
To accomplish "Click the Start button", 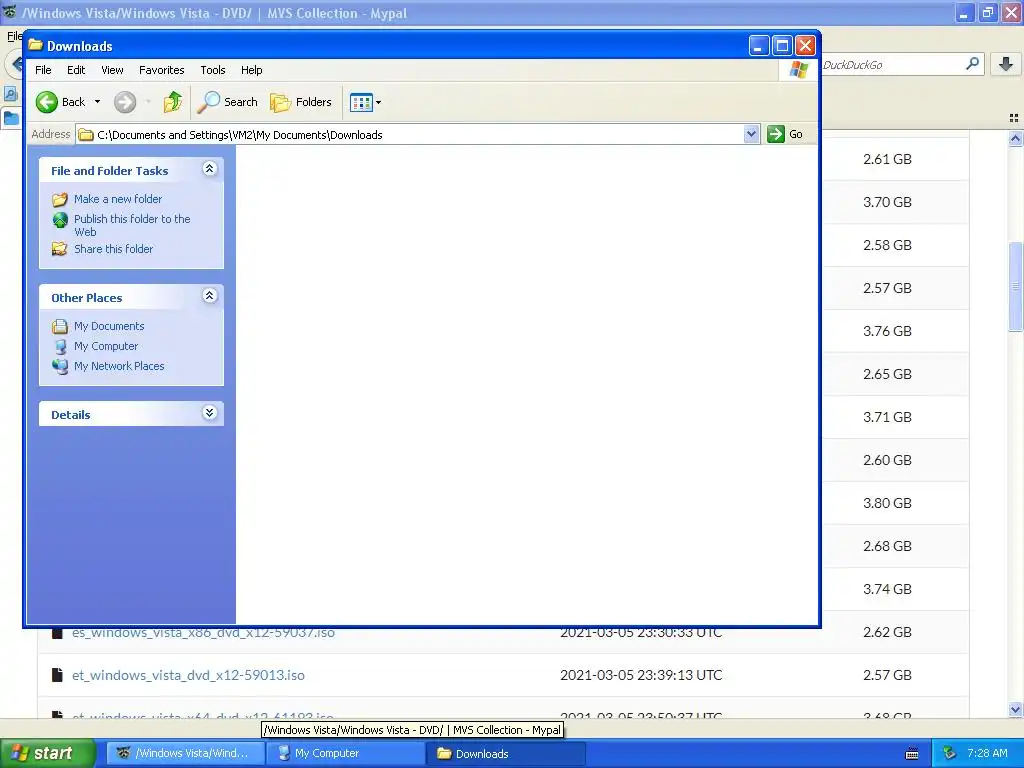I will 47,753.
